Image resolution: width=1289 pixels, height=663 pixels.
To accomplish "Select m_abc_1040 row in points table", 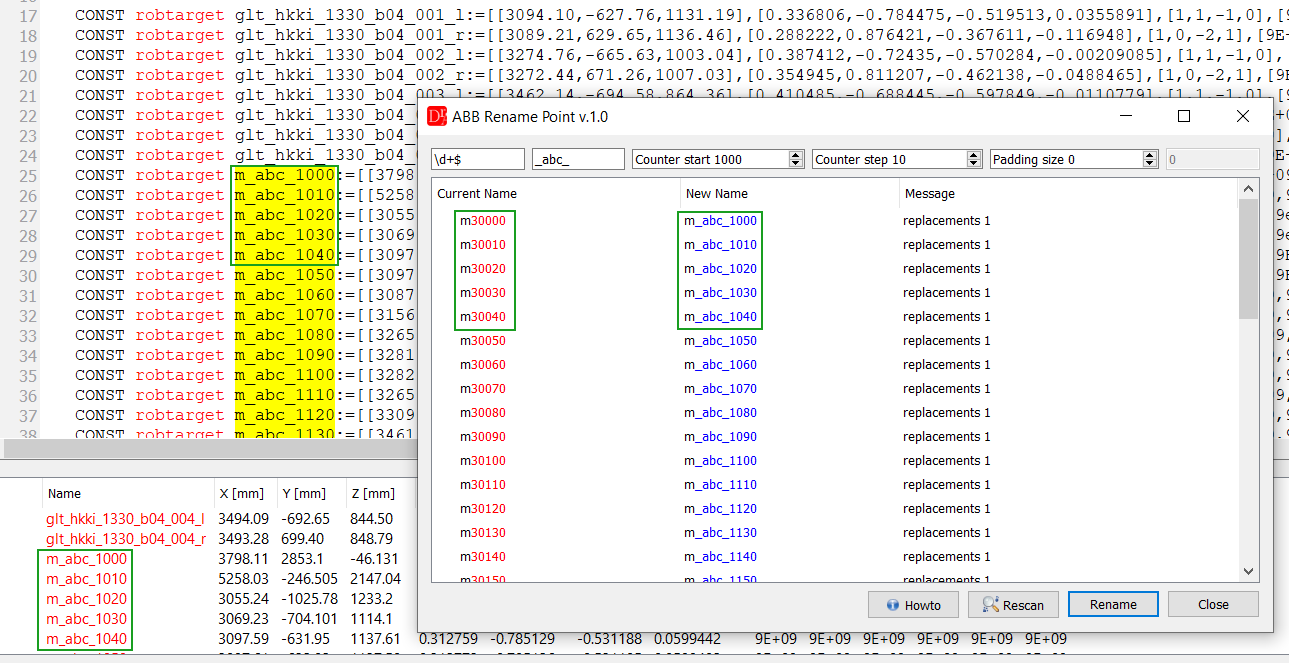I will 87,639.
